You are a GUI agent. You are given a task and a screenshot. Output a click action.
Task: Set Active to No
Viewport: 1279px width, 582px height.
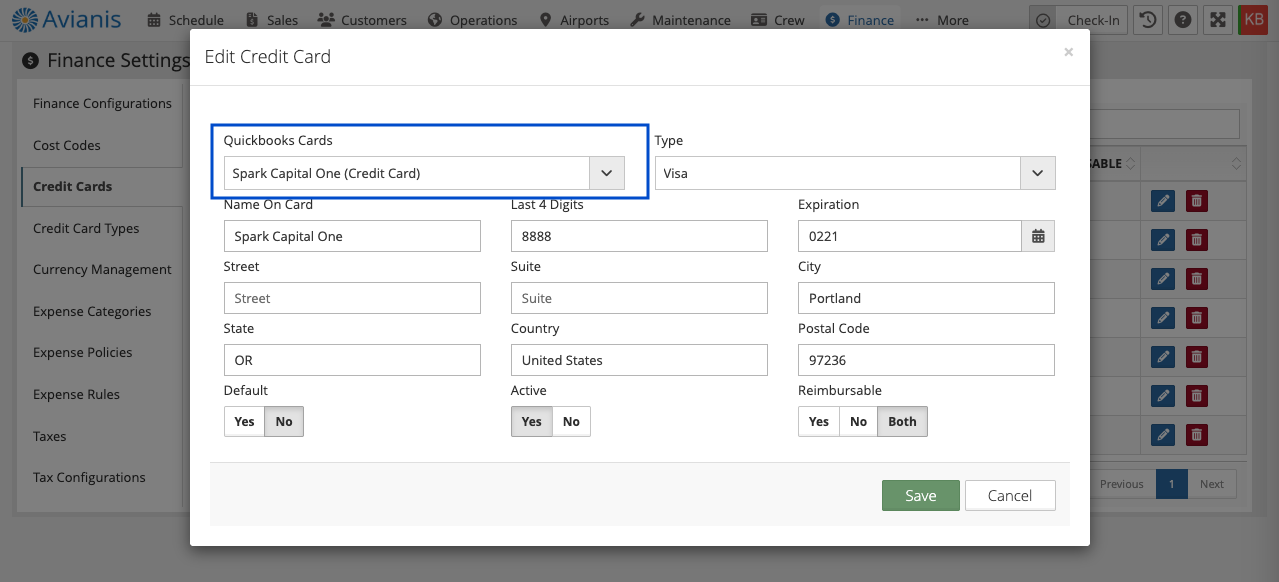[x=571, y=422]
